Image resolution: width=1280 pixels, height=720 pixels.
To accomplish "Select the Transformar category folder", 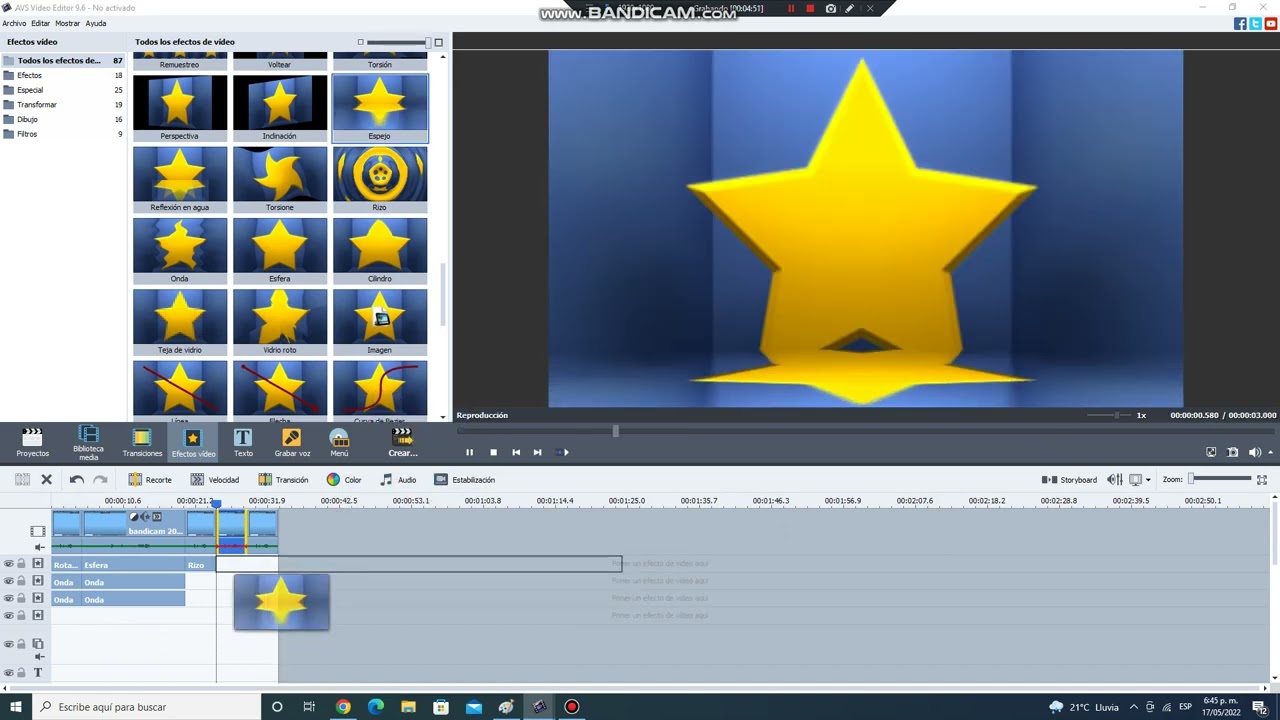I will (63, 104).
